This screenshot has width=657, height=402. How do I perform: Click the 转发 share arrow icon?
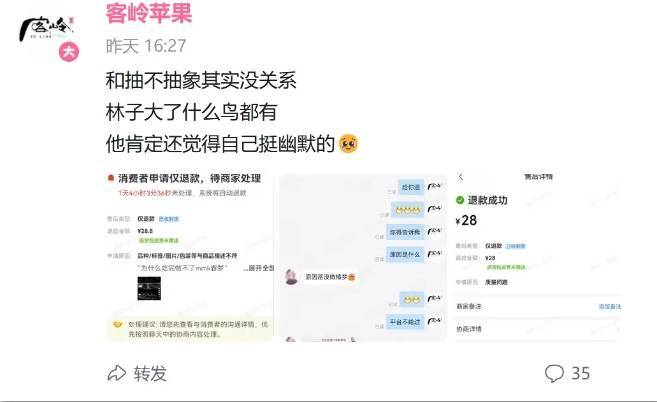[117, 373]
